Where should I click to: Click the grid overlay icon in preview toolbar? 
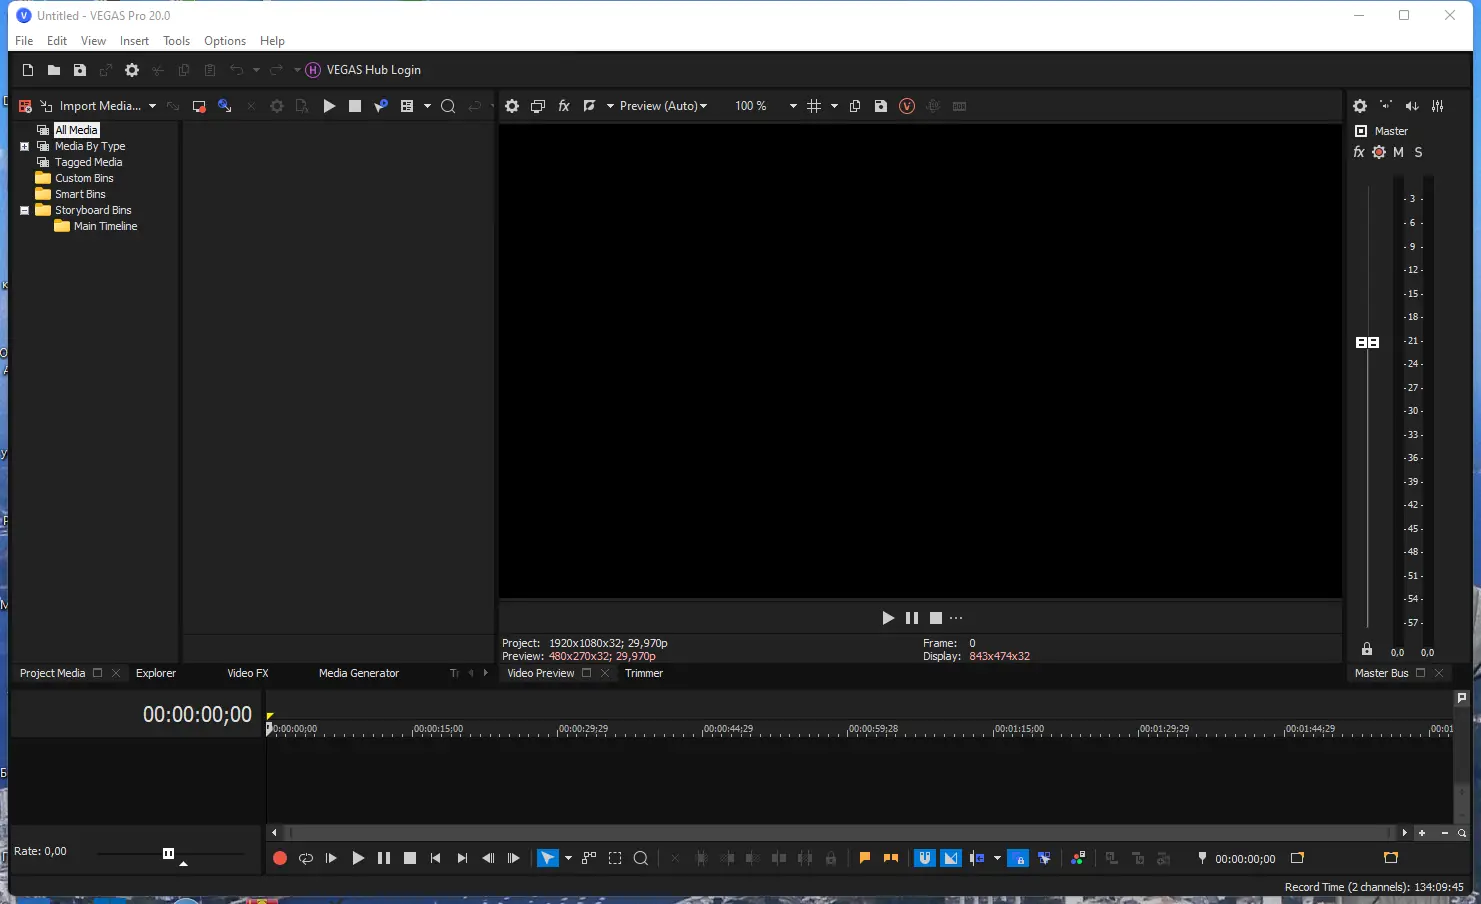[816, 105]
